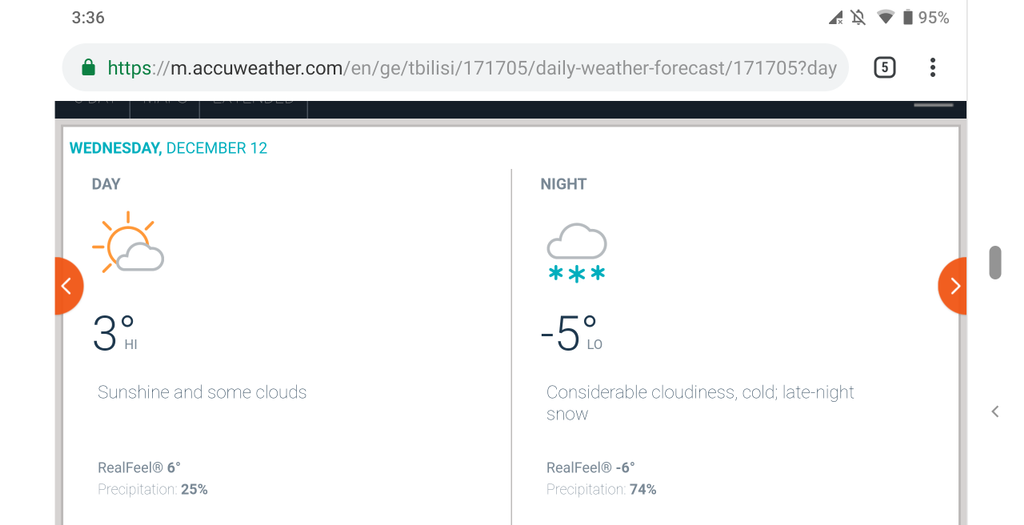1024x525 pixels.
Task: Click the -5° LO nighttime temperature
Action: click(x=571, y=333)
